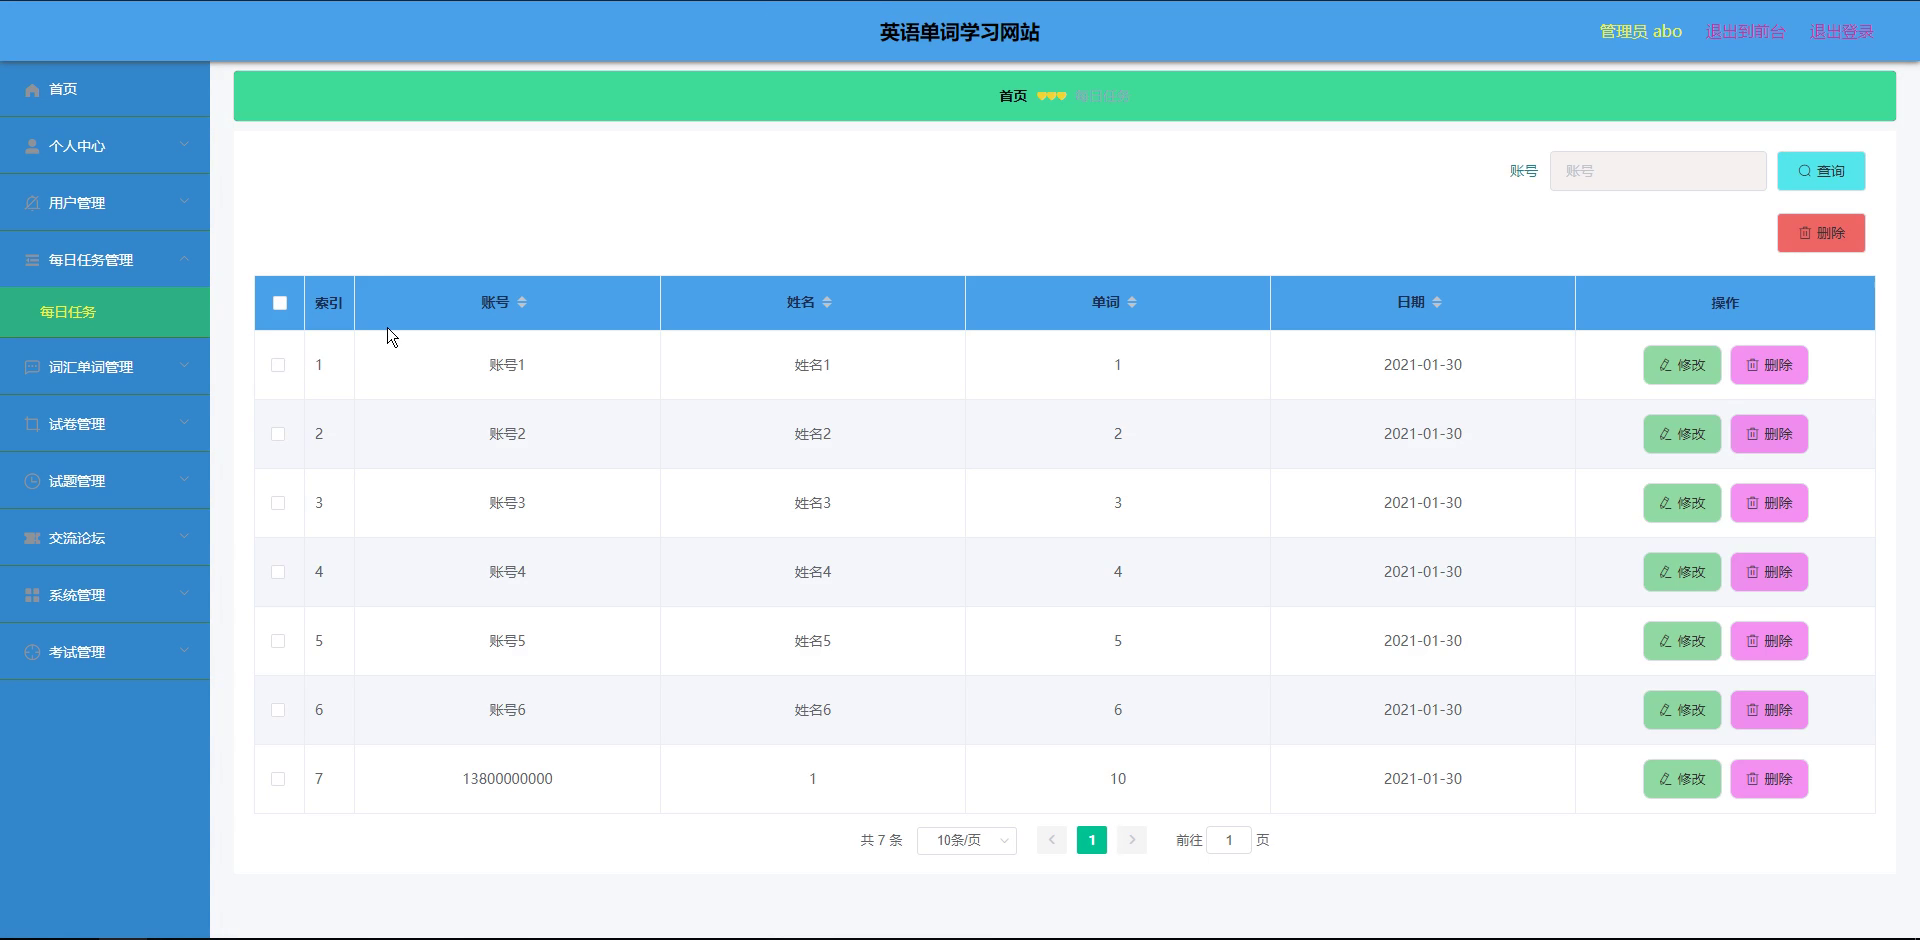
Task: Click the list icon beside 每日任务管理
Action: click(32, 261)
